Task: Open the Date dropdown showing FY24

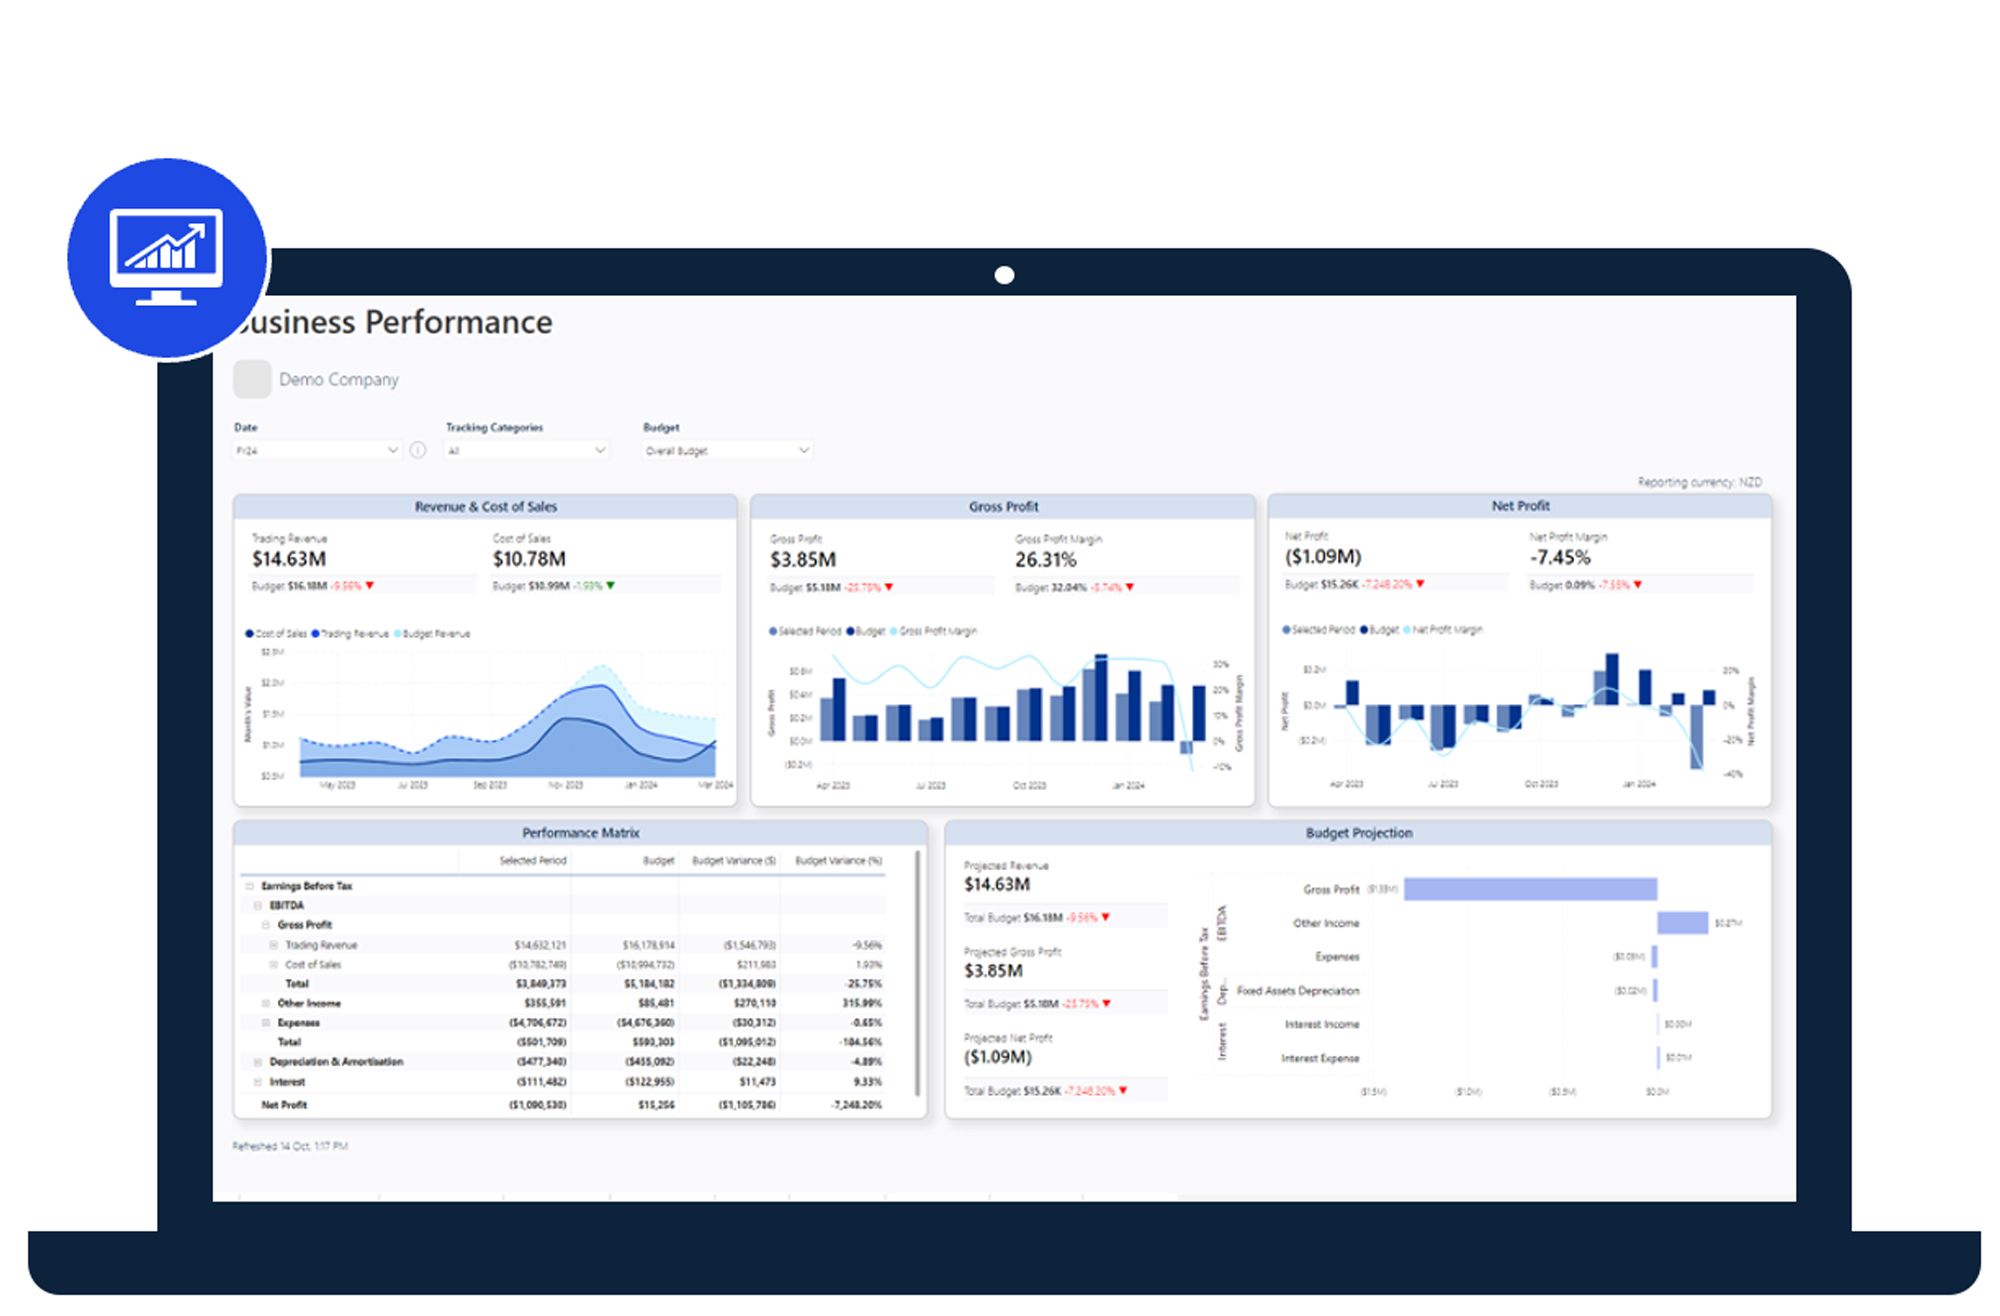Action: coord(316,451)
